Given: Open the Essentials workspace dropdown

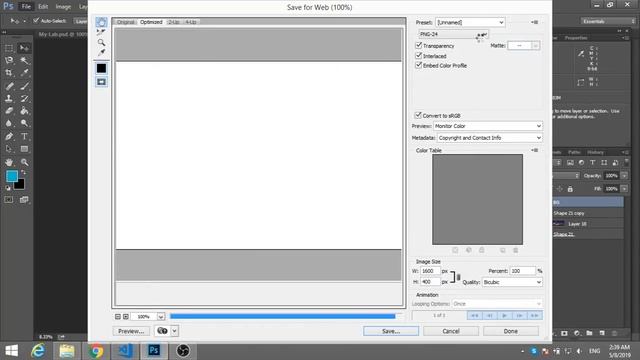Looking at the screenshot, I should coord(608,21).
